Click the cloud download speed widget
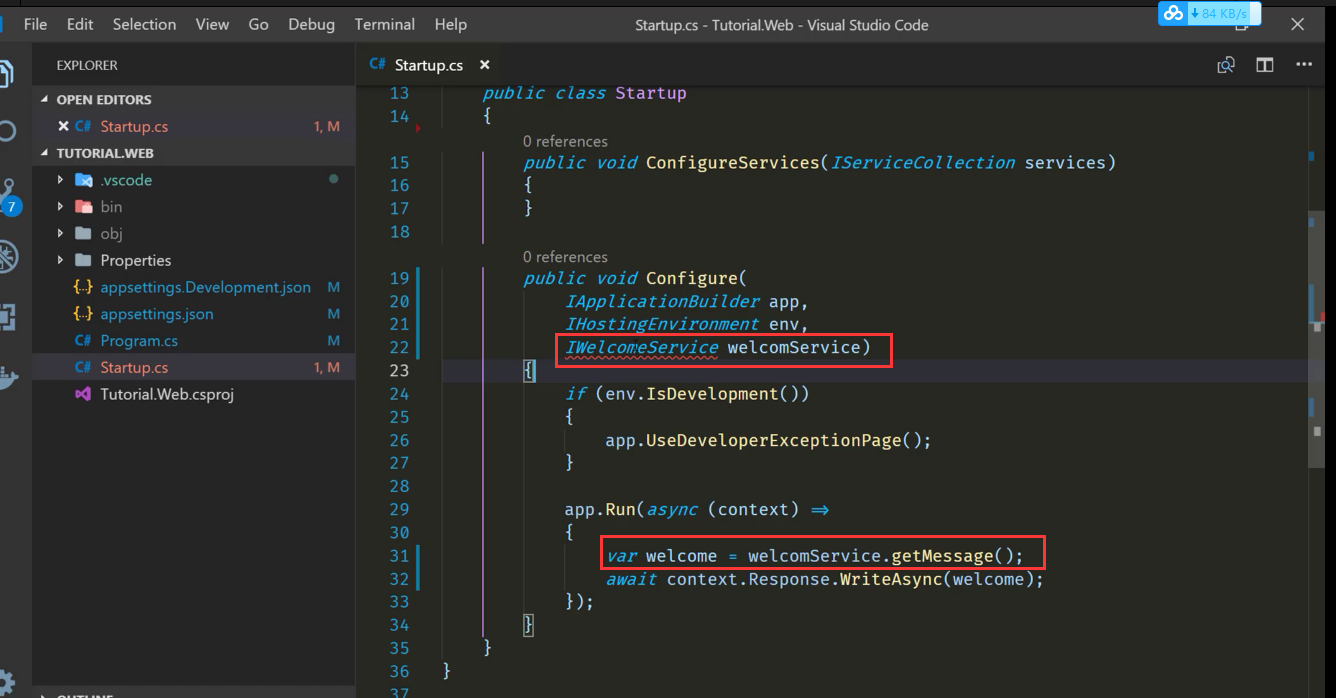 [x=1208, y=14]
